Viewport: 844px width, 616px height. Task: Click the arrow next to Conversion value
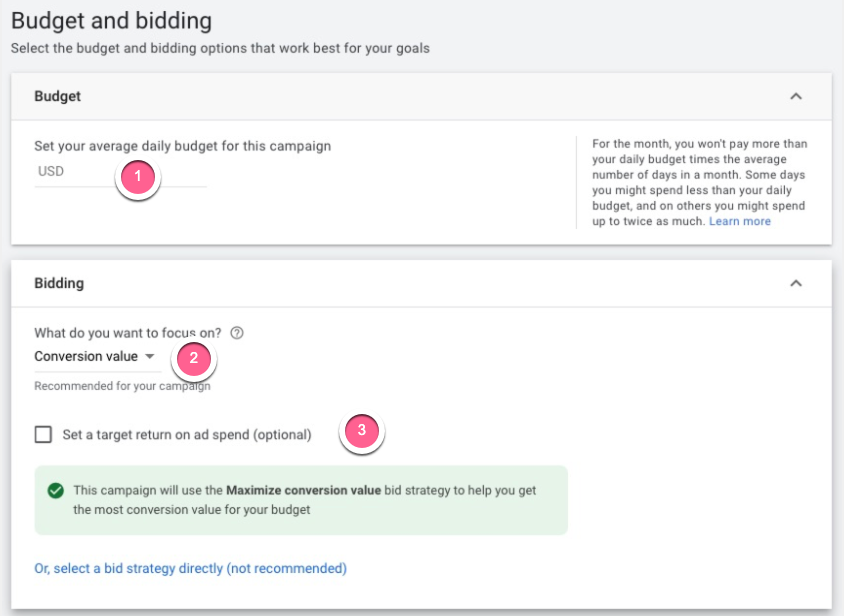coord(149,357)
